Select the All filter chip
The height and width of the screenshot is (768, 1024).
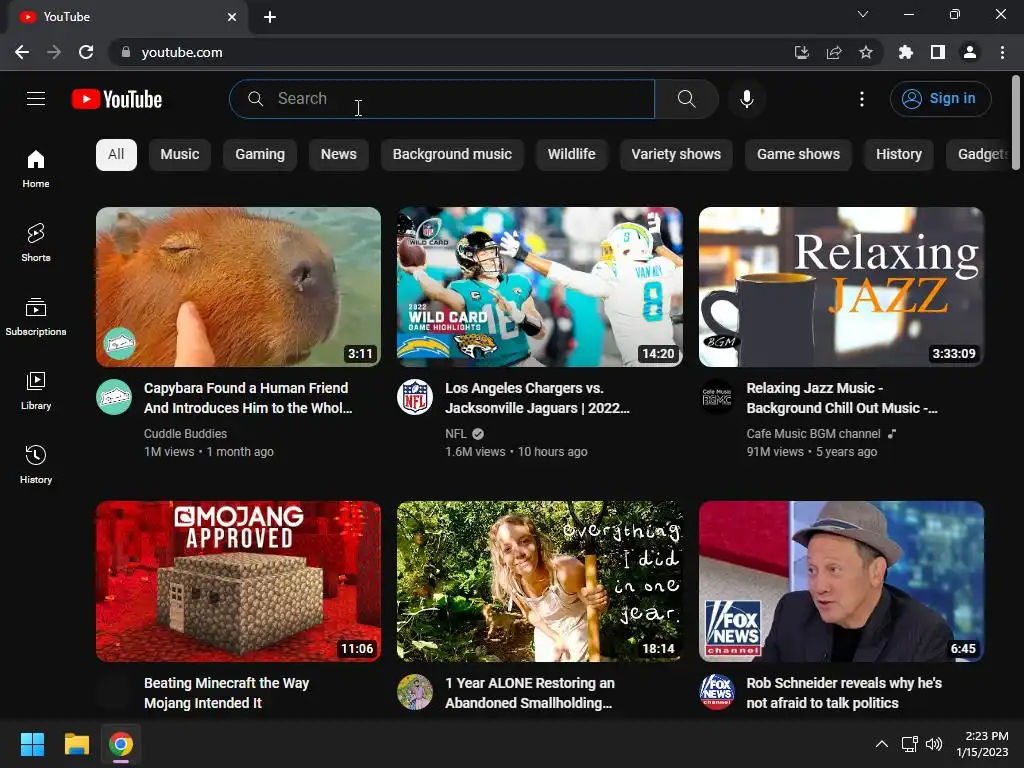(116, 155)
